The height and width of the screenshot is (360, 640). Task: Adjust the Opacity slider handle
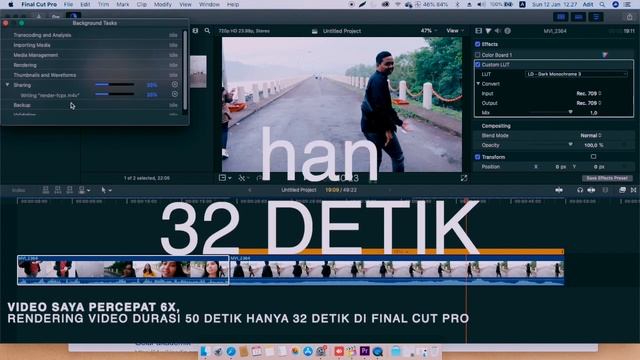tap(570, 144)
